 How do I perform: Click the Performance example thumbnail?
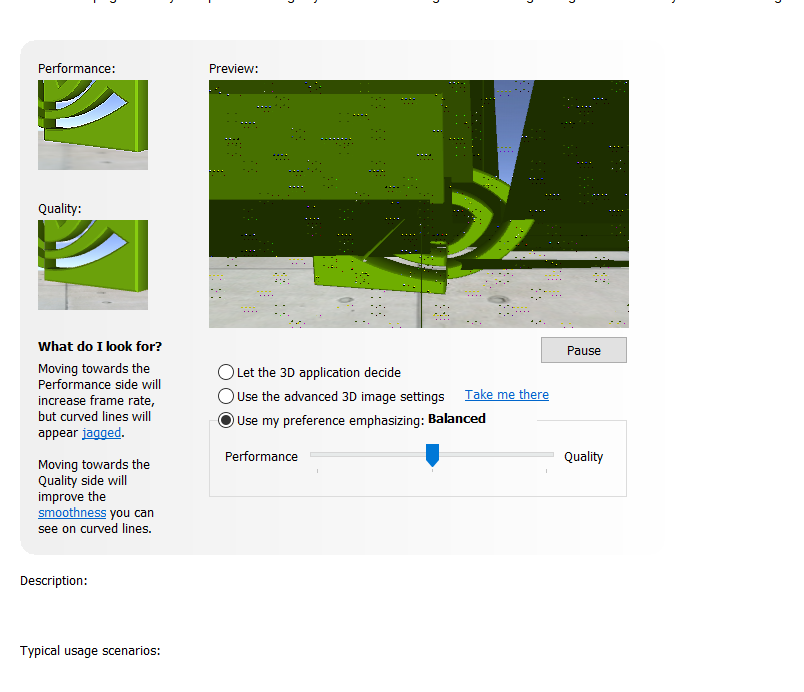tap(92, 124)
